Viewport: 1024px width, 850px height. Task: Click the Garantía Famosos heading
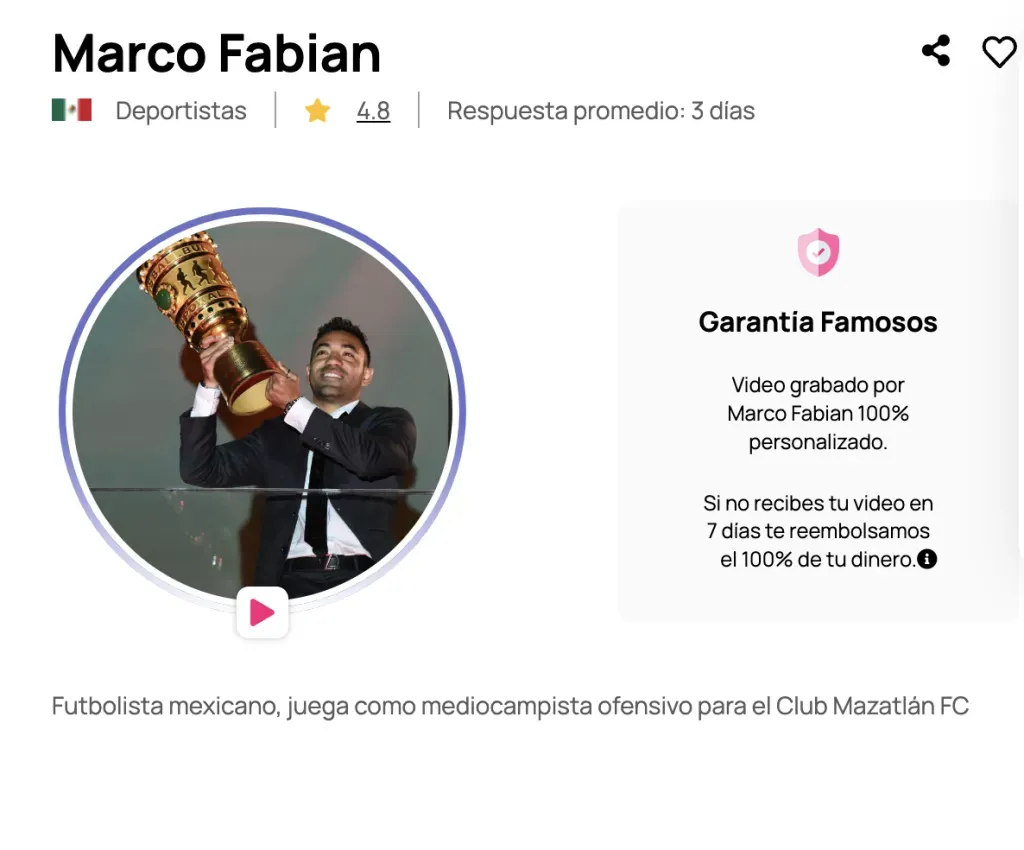(x=818, y=322)
